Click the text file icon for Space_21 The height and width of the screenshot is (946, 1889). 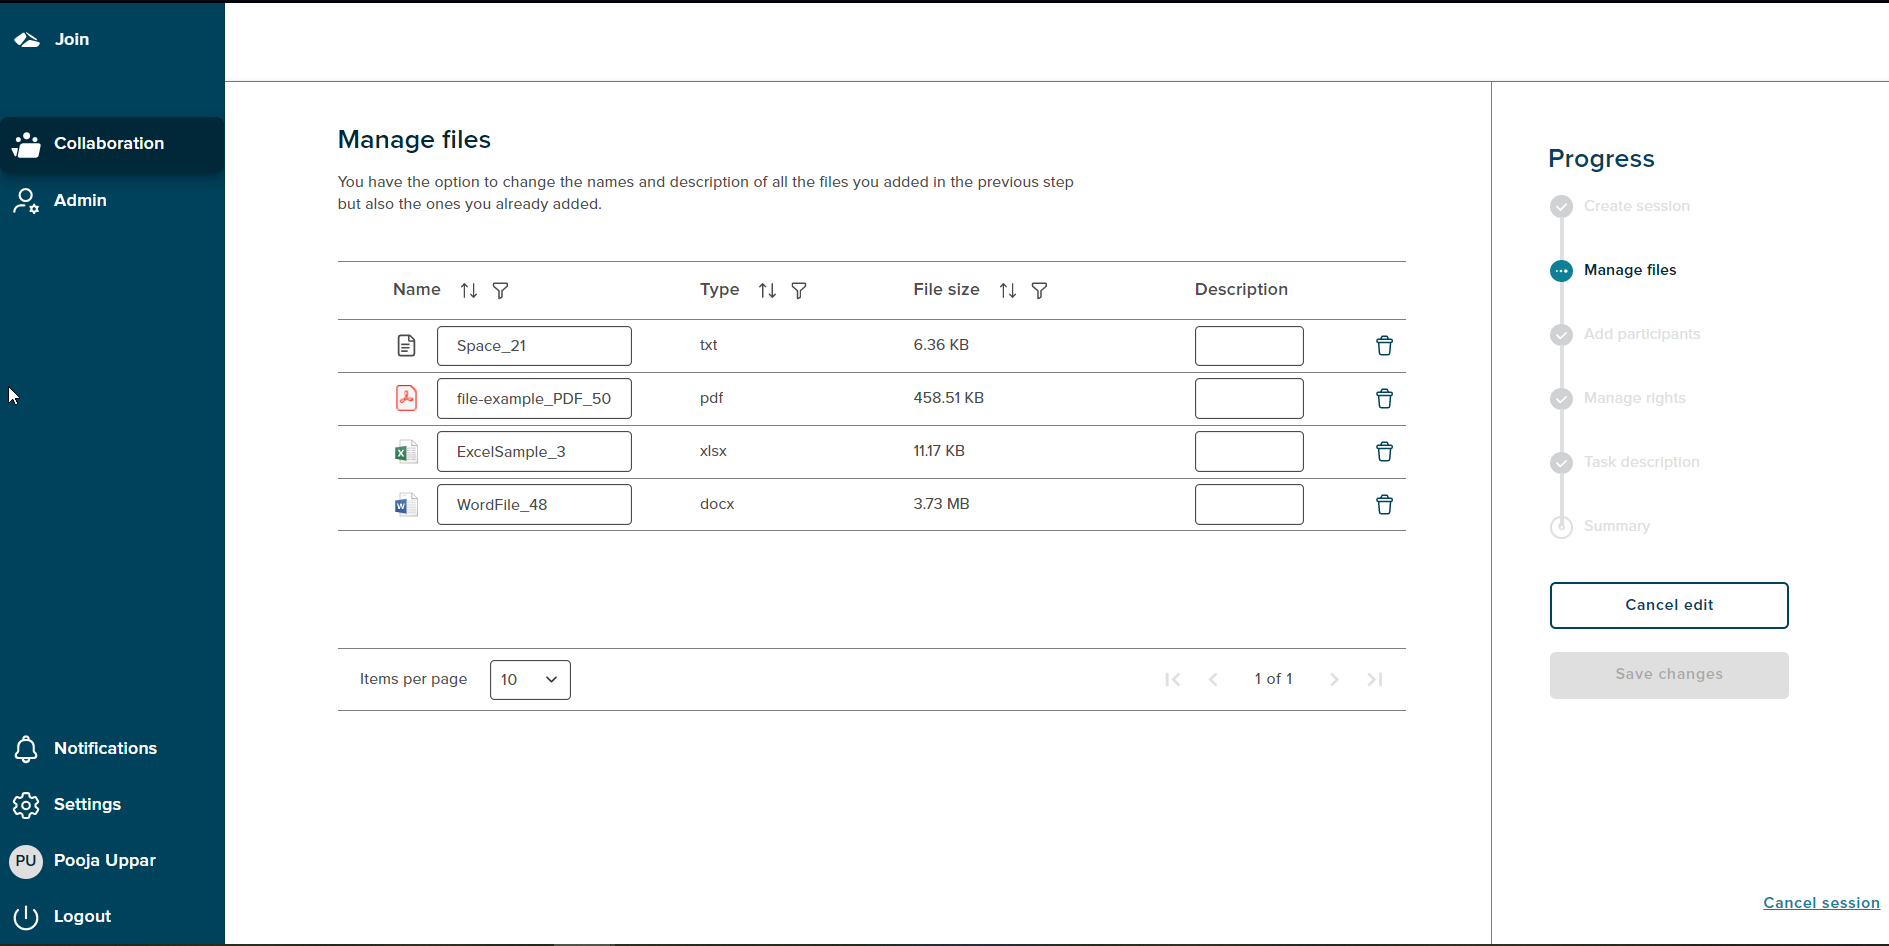[x=406, y=346]
